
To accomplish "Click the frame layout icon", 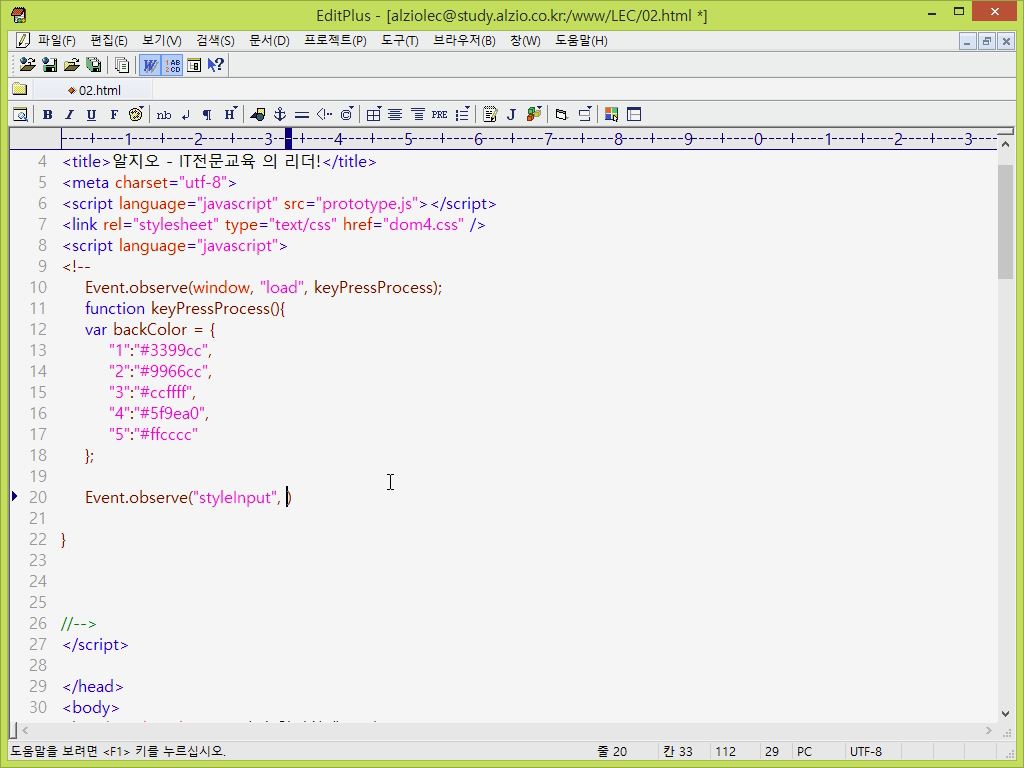I will (634, 115).
